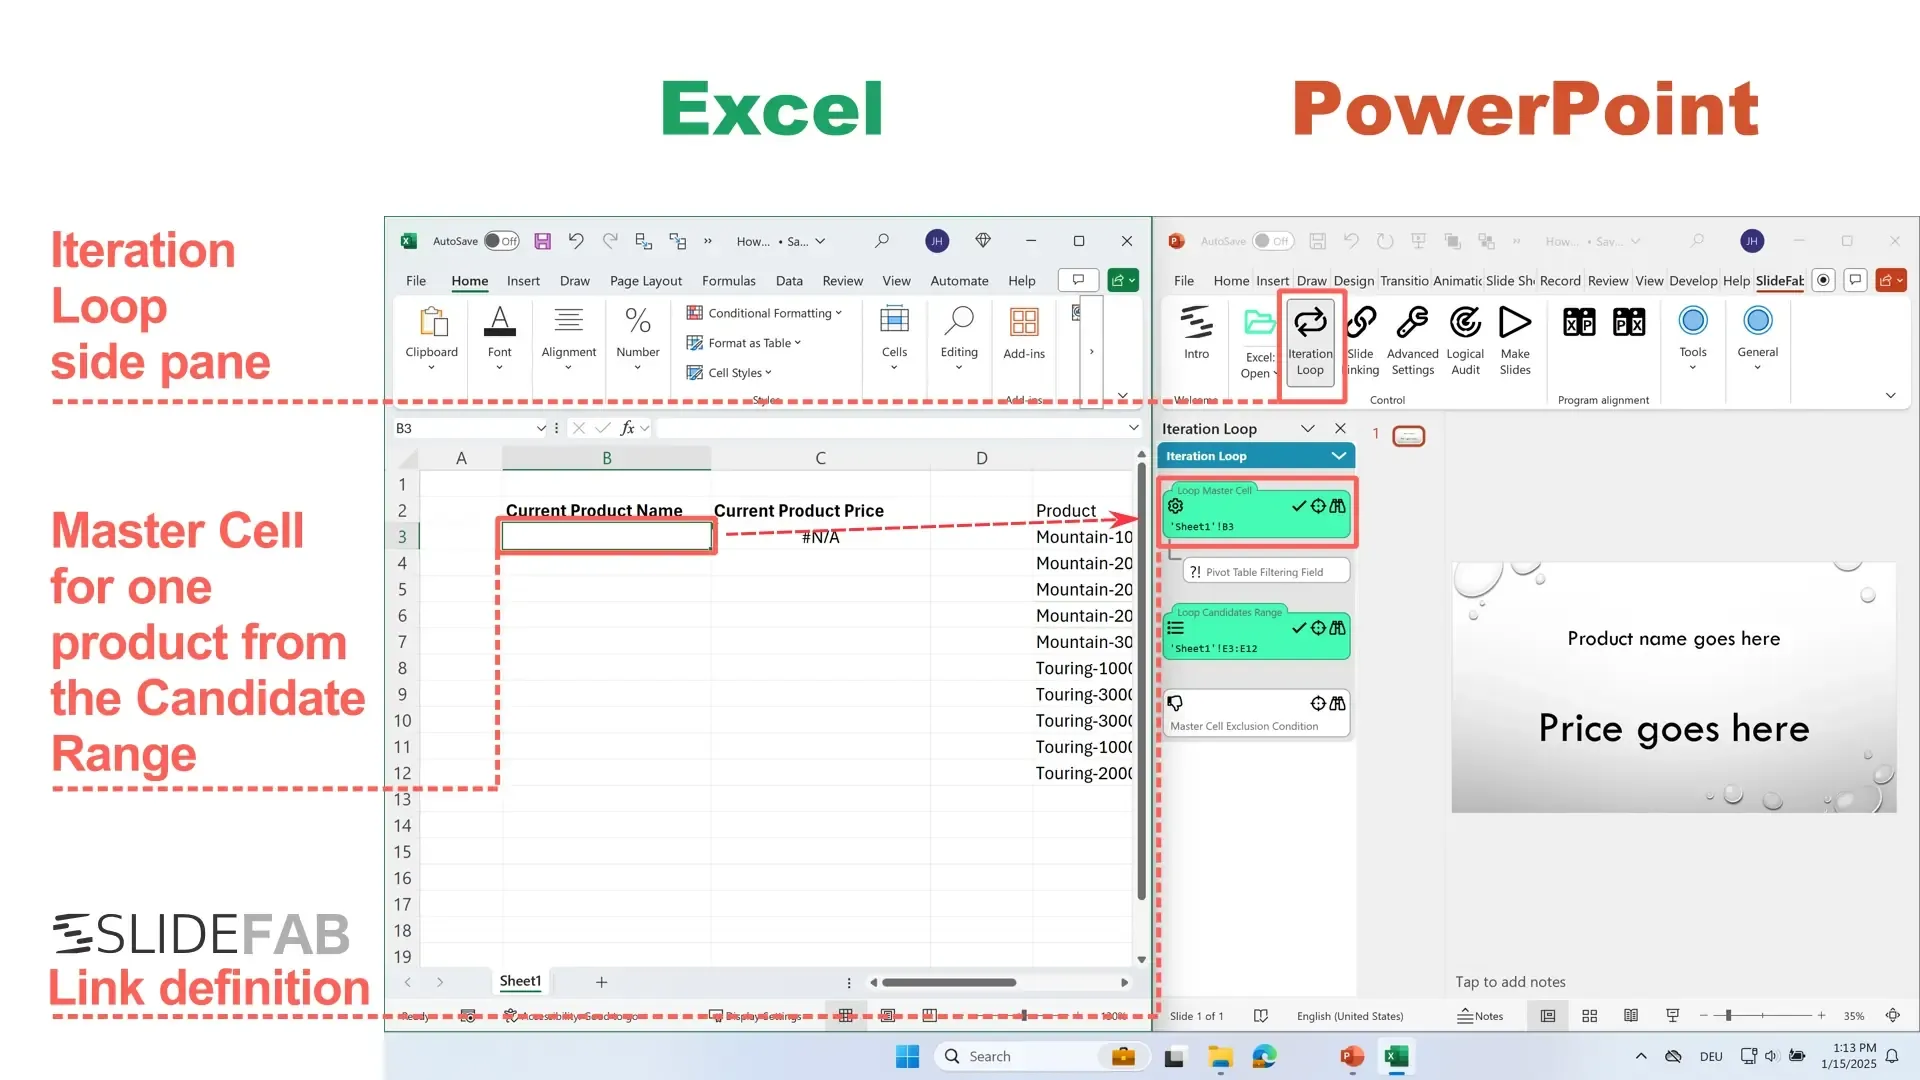Click the Make Slides play icon
1920x1080 pixels.
click(x=1515, y=322)
